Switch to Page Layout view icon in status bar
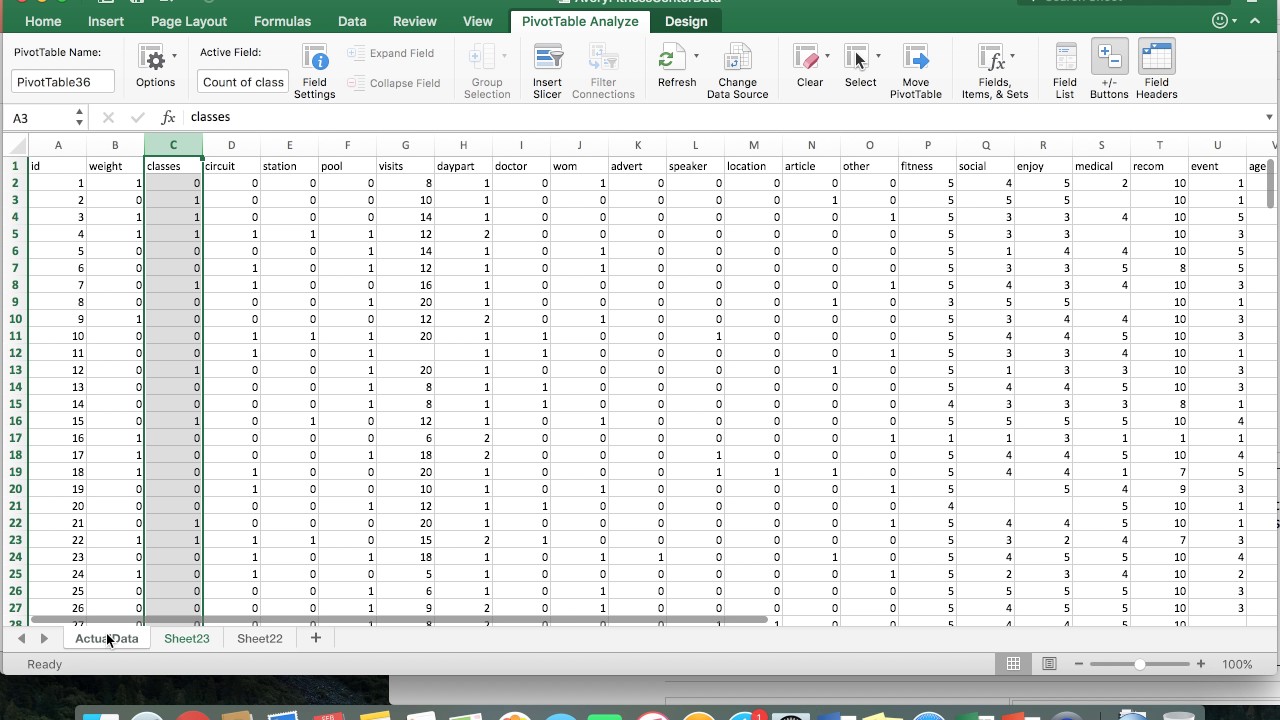 pos(1049,664)
